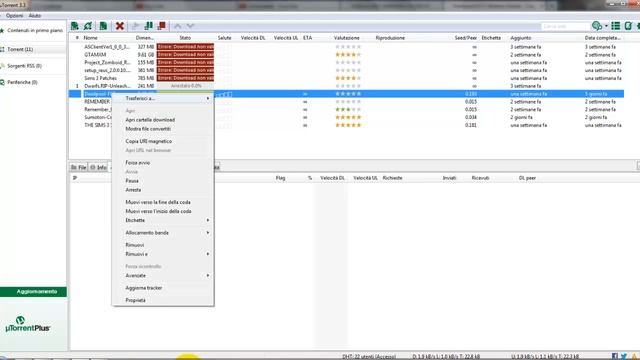Click DHT status in the status bar

pos(369,356)
